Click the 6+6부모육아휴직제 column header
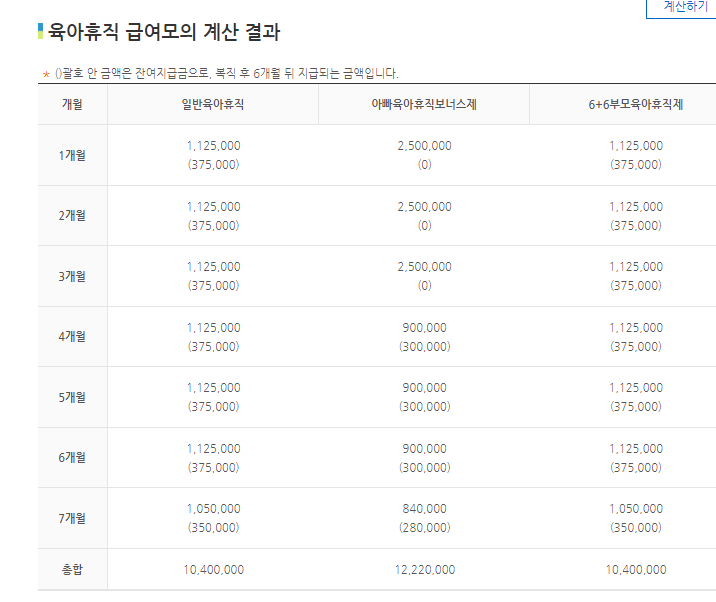 (x=636, y=104)
